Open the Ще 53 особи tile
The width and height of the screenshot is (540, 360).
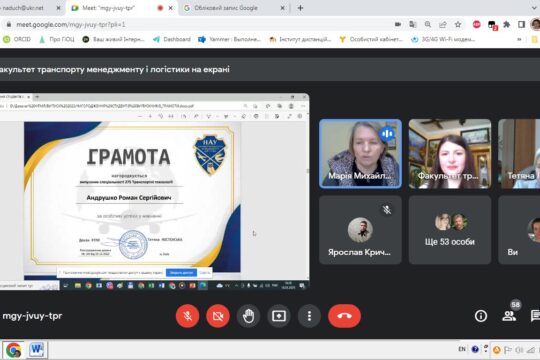pyautogui.click(x=450, y=230)
